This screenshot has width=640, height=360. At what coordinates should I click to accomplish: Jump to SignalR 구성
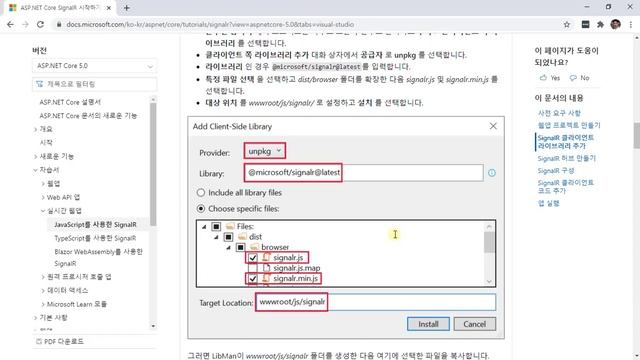556,171
